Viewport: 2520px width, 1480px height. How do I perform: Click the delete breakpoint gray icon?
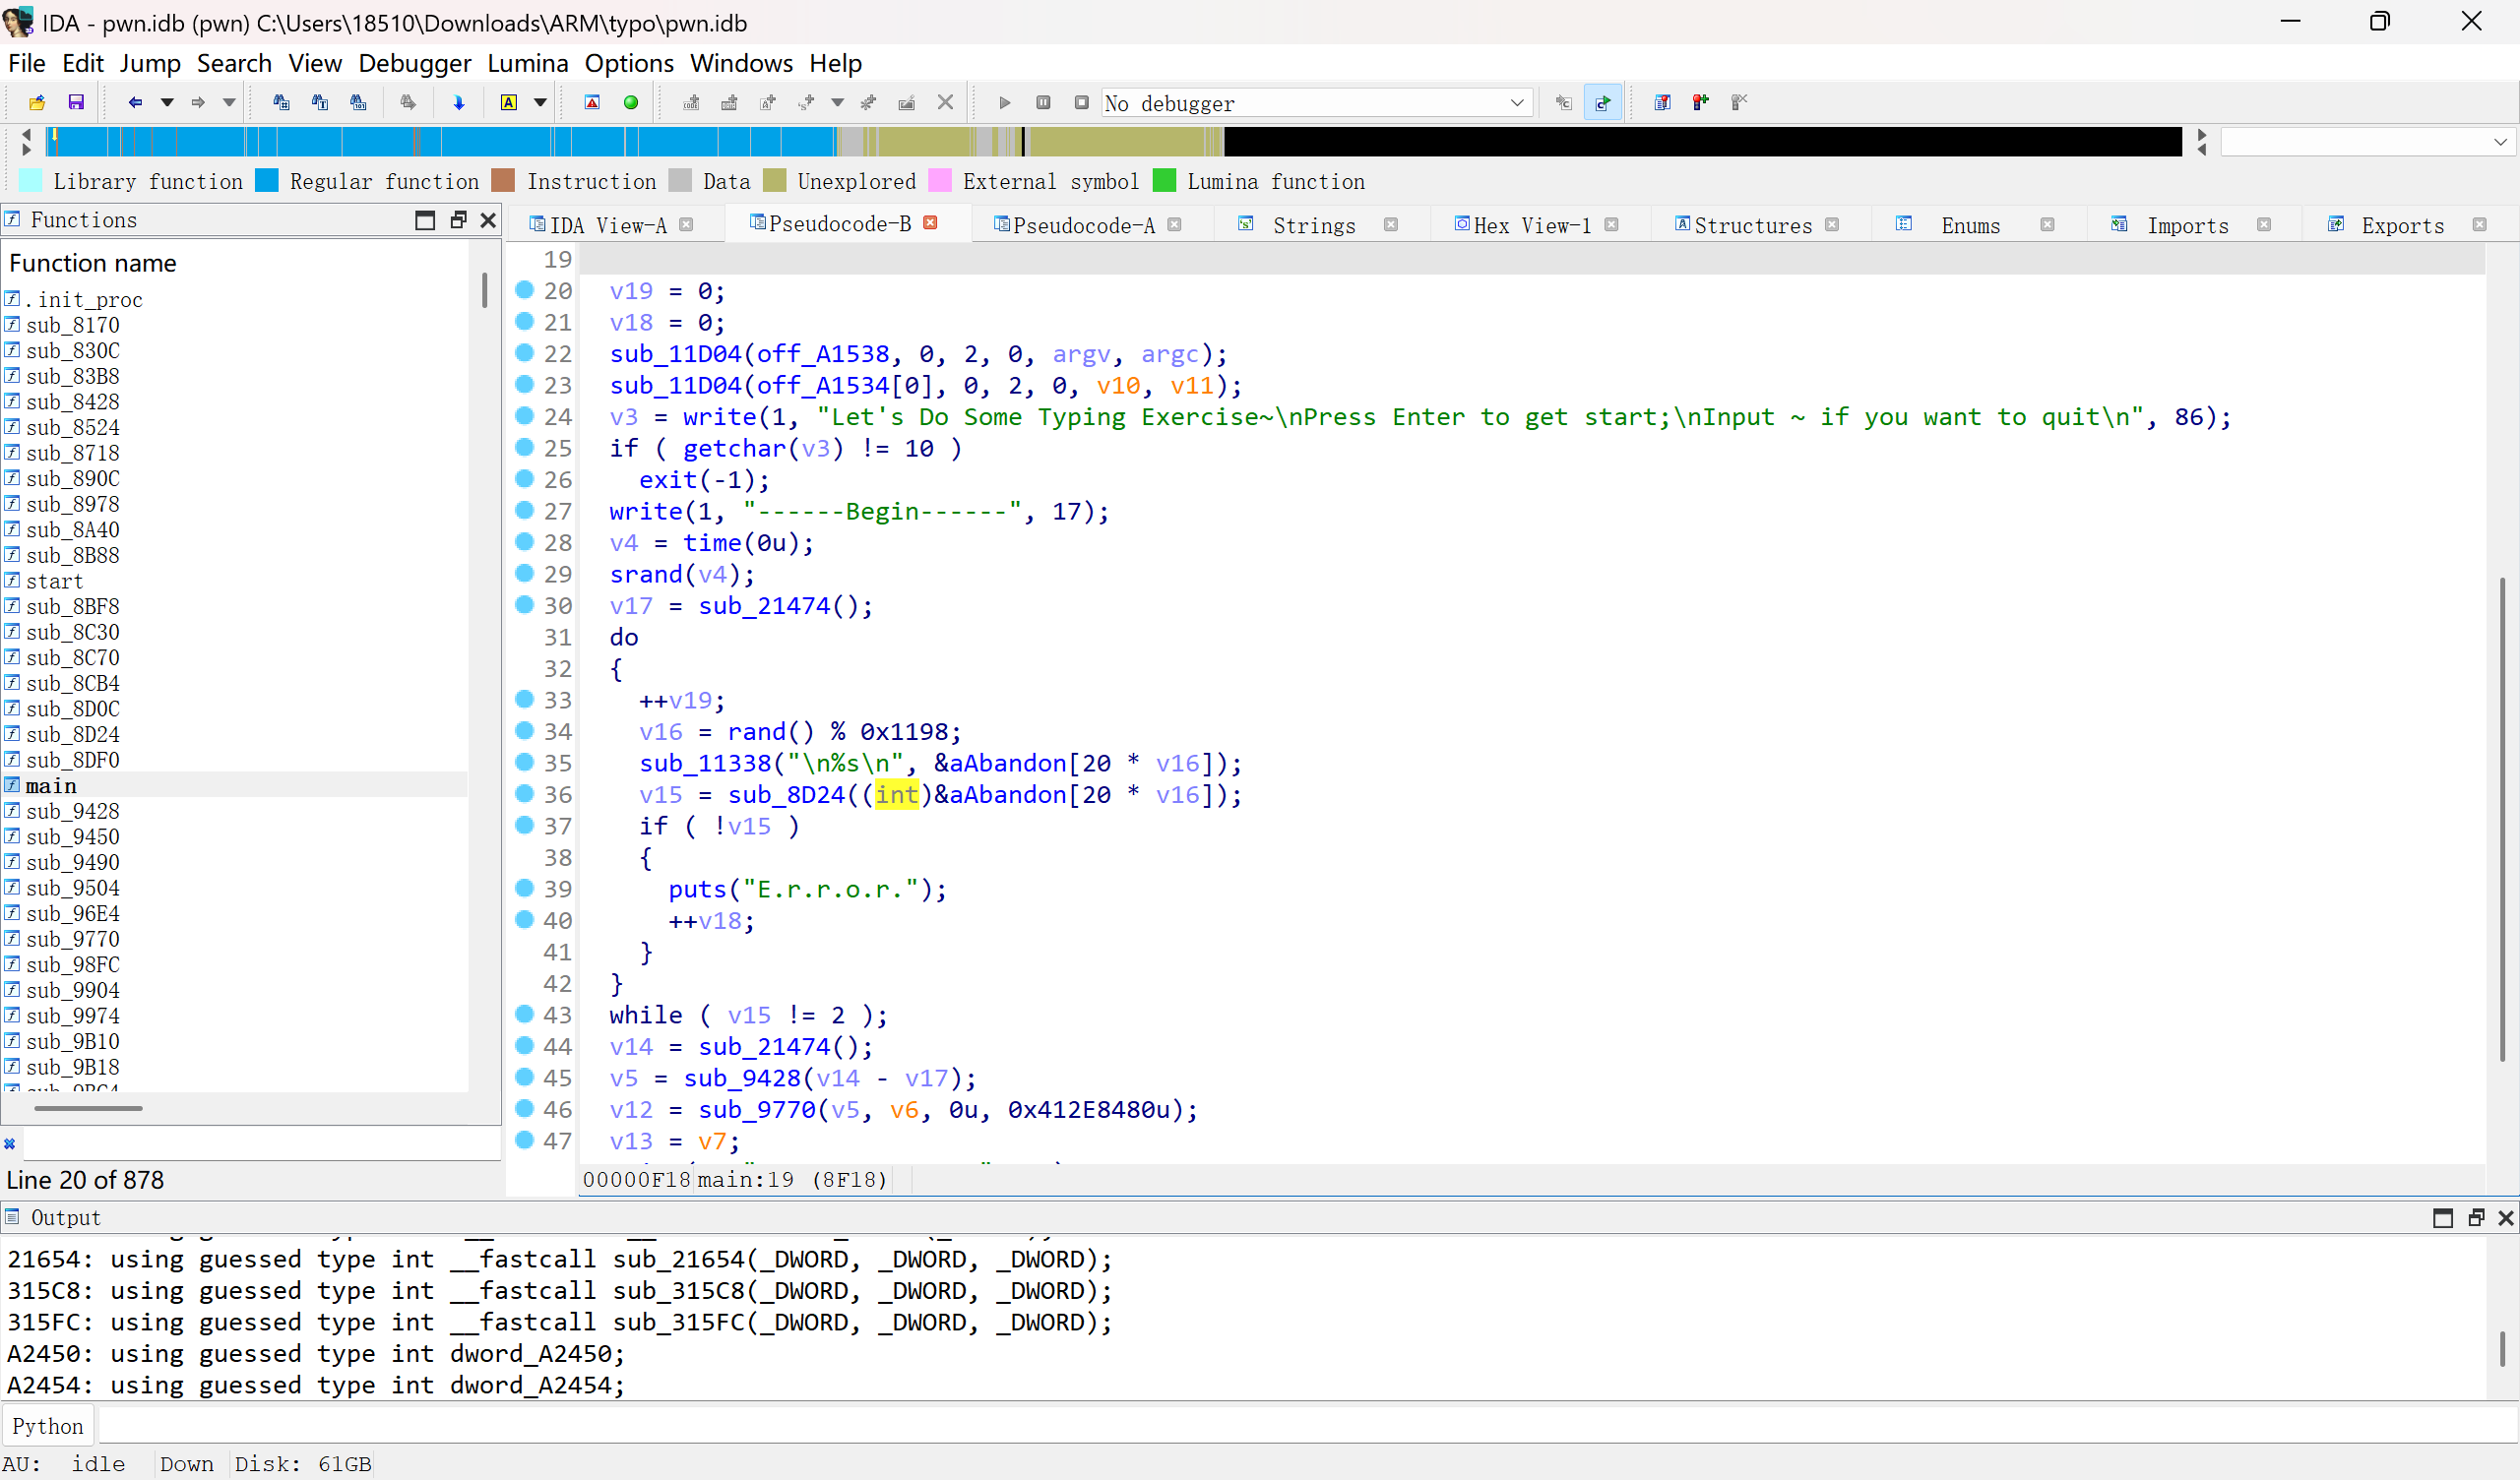pyautogui.click(x=1739, y=102)
